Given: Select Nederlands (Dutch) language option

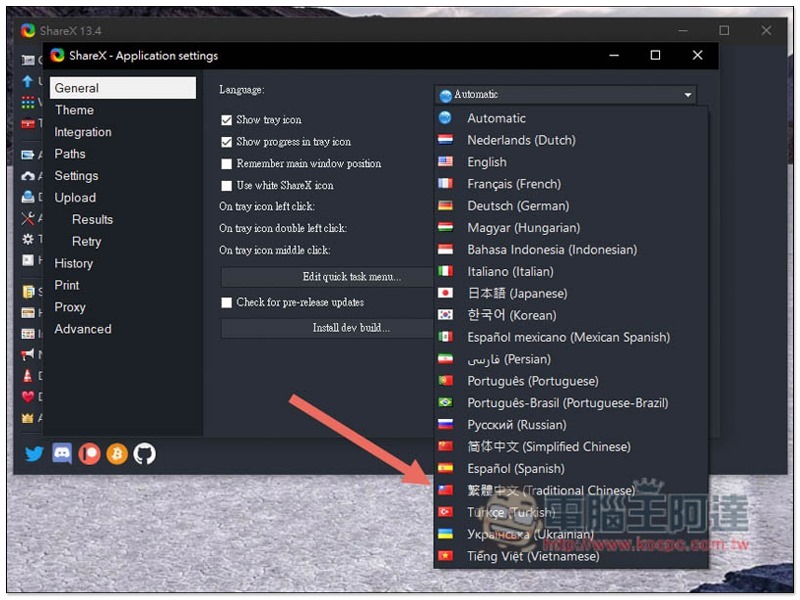Looking at the screenshot, I should coord(571,140).
